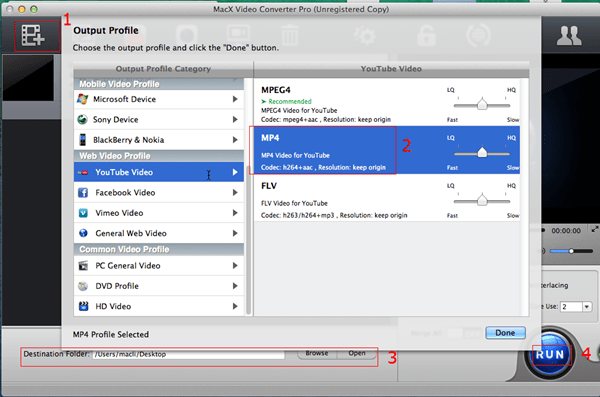This screenshot has height=397, width=600.
Task: Click the Add Video film icon
Action: 33,35
